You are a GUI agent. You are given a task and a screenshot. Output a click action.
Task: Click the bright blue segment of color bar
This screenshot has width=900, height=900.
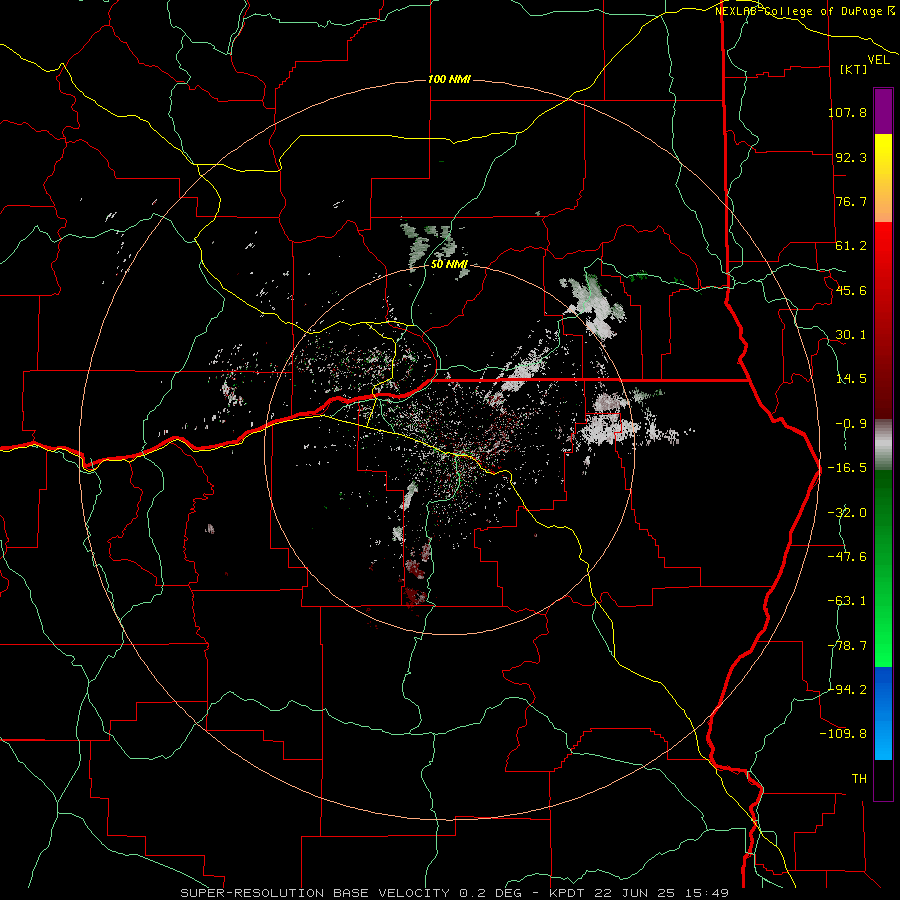(x=883, y=713)
